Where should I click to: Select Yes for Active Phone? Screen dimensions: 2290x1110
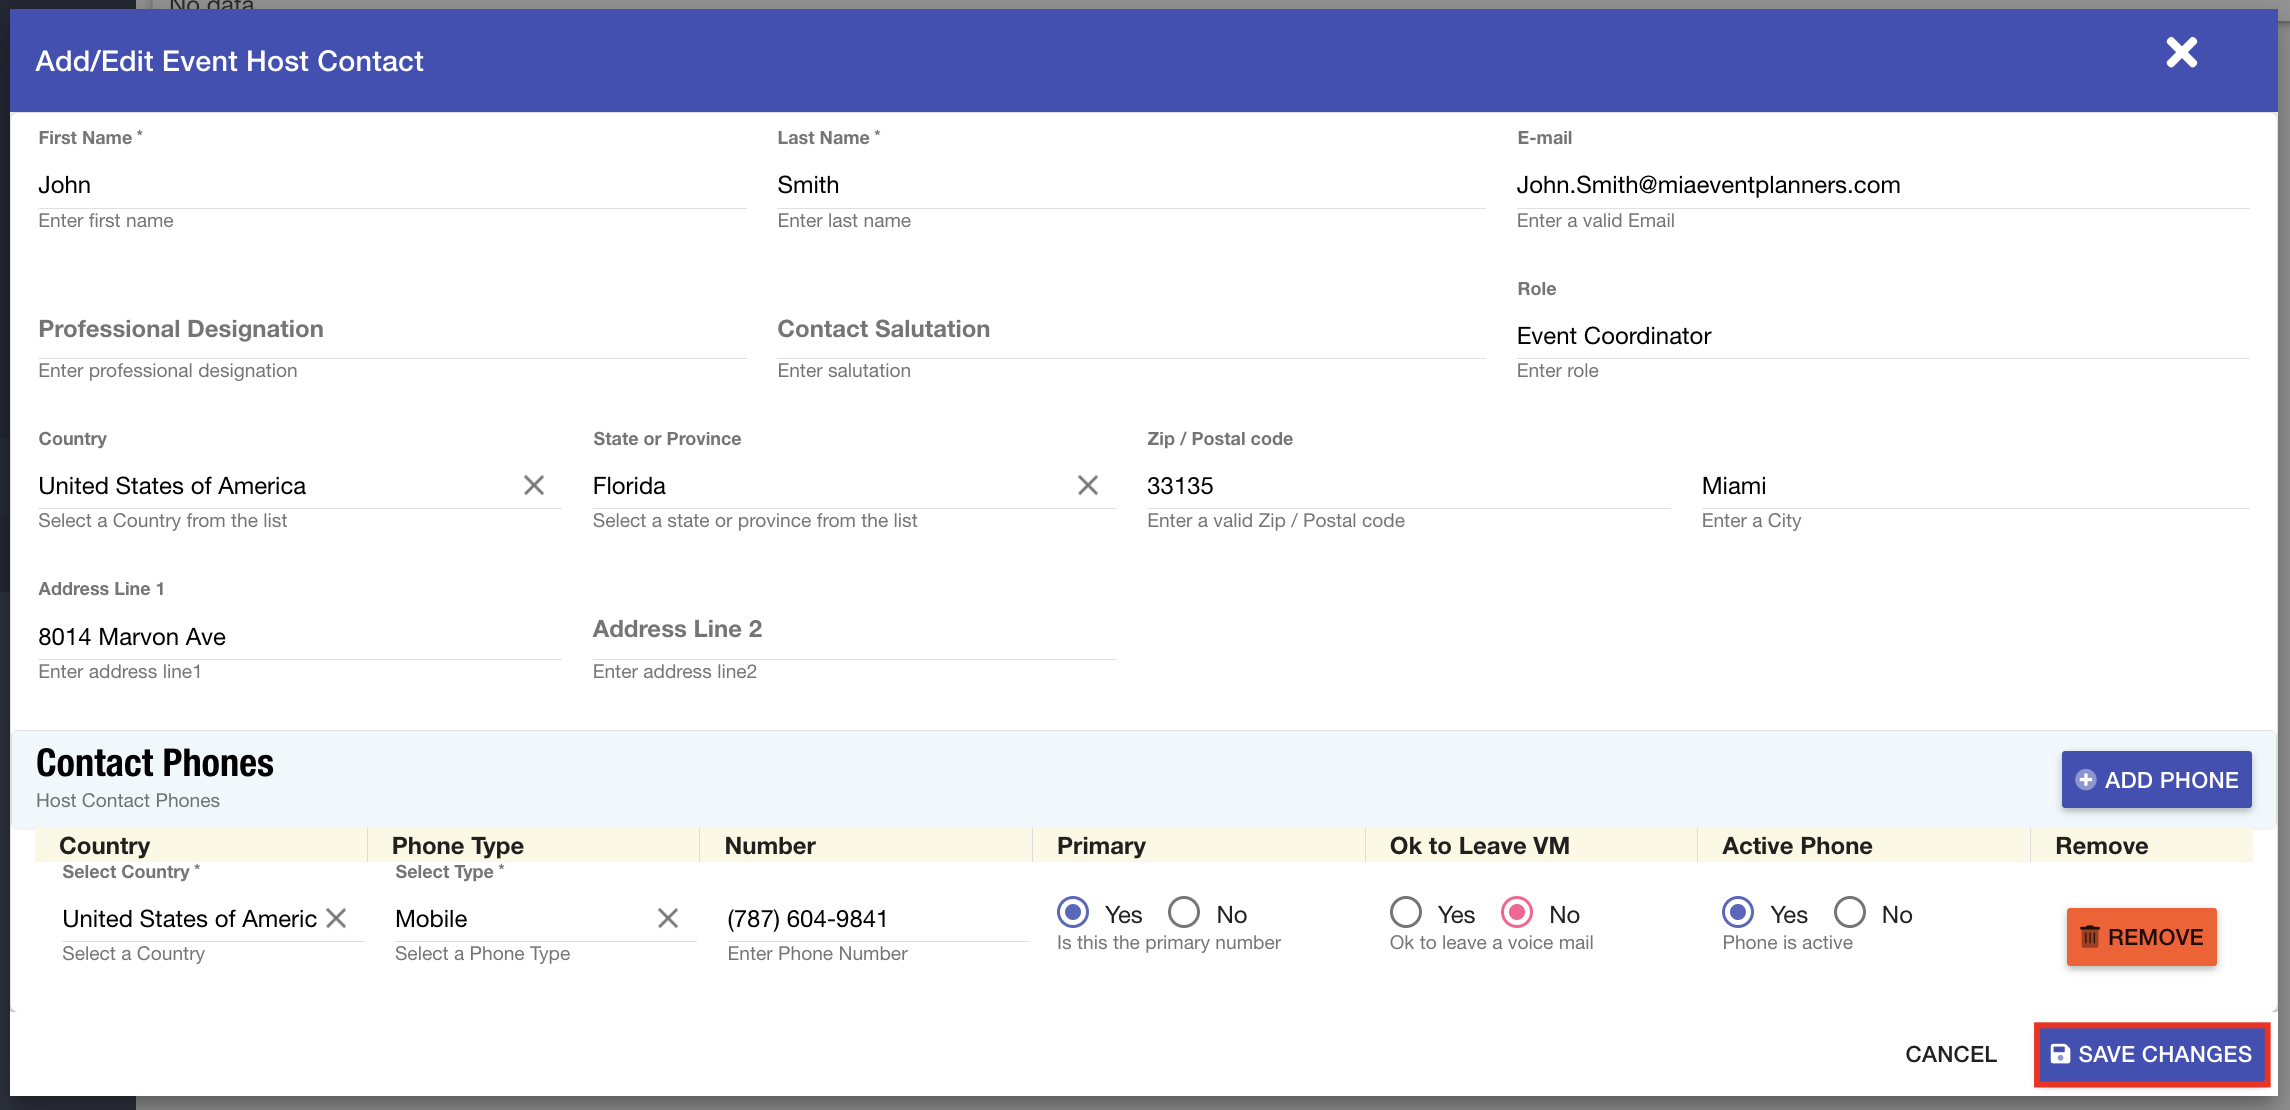(x=1738, y=912)
